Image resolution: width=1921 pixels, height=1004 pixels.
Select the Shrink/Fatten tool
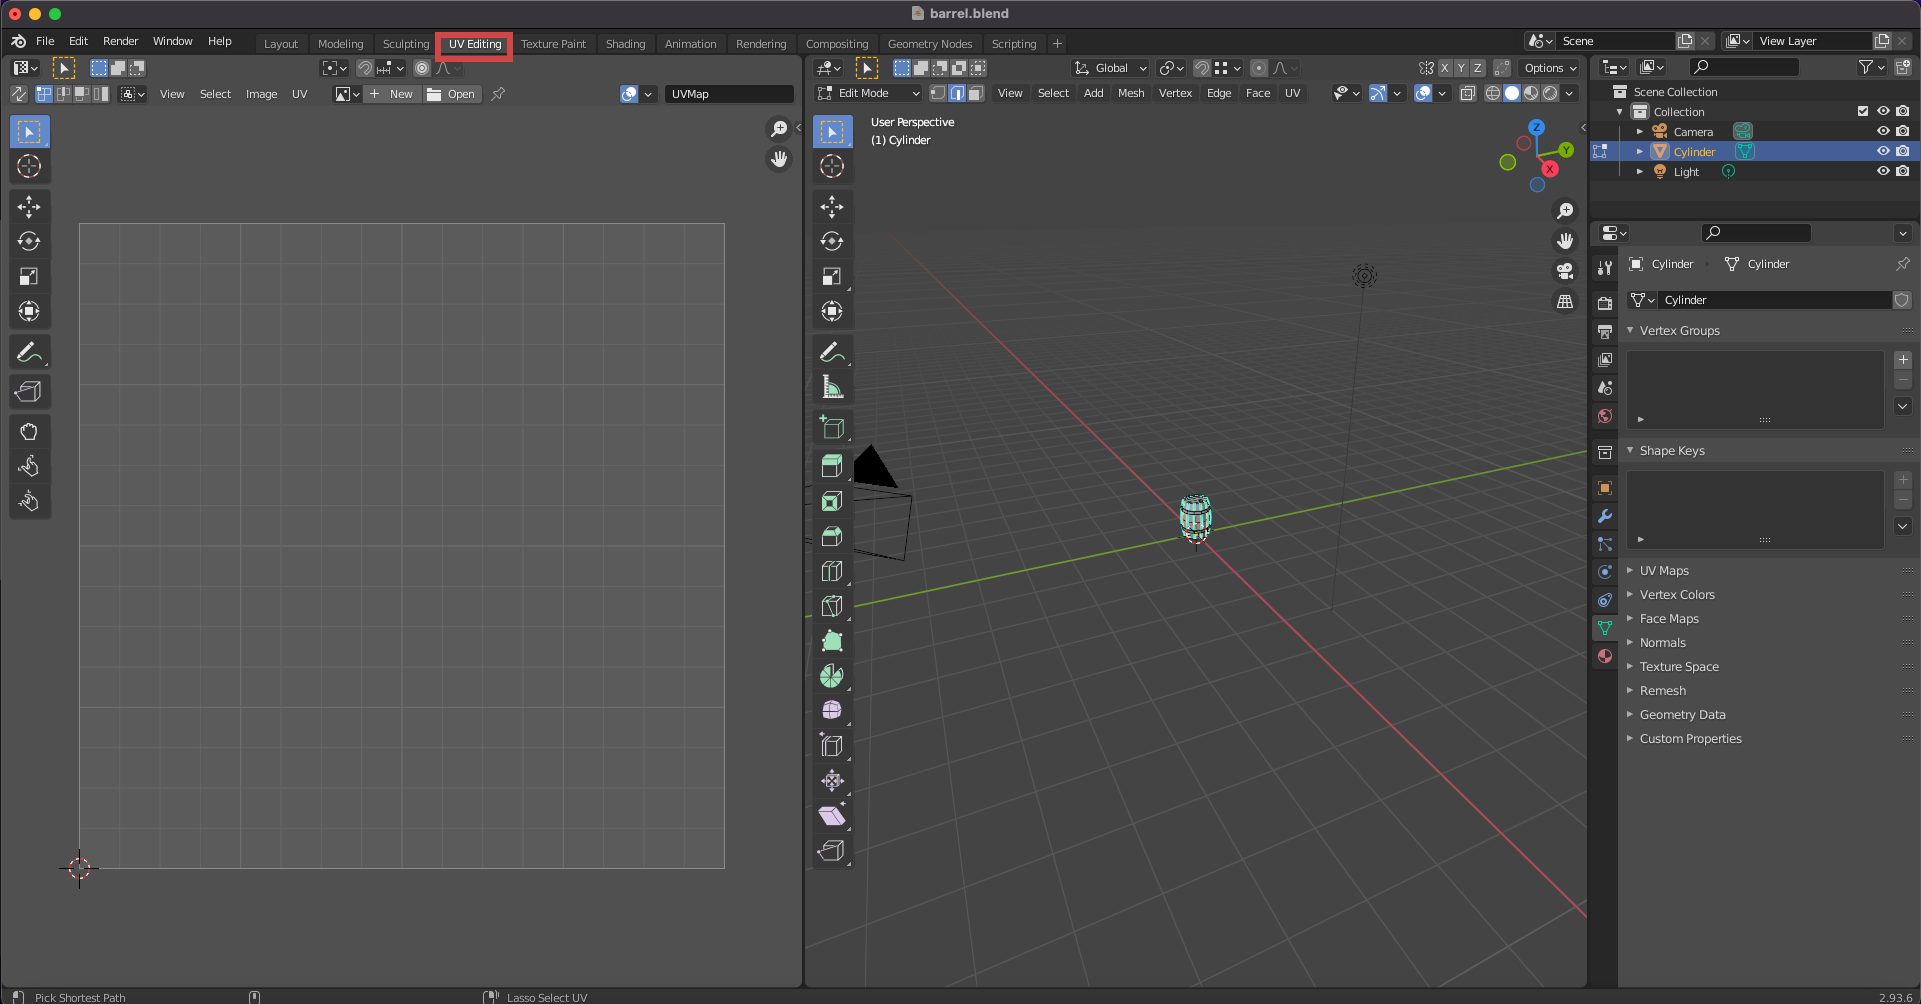point(832,781)
